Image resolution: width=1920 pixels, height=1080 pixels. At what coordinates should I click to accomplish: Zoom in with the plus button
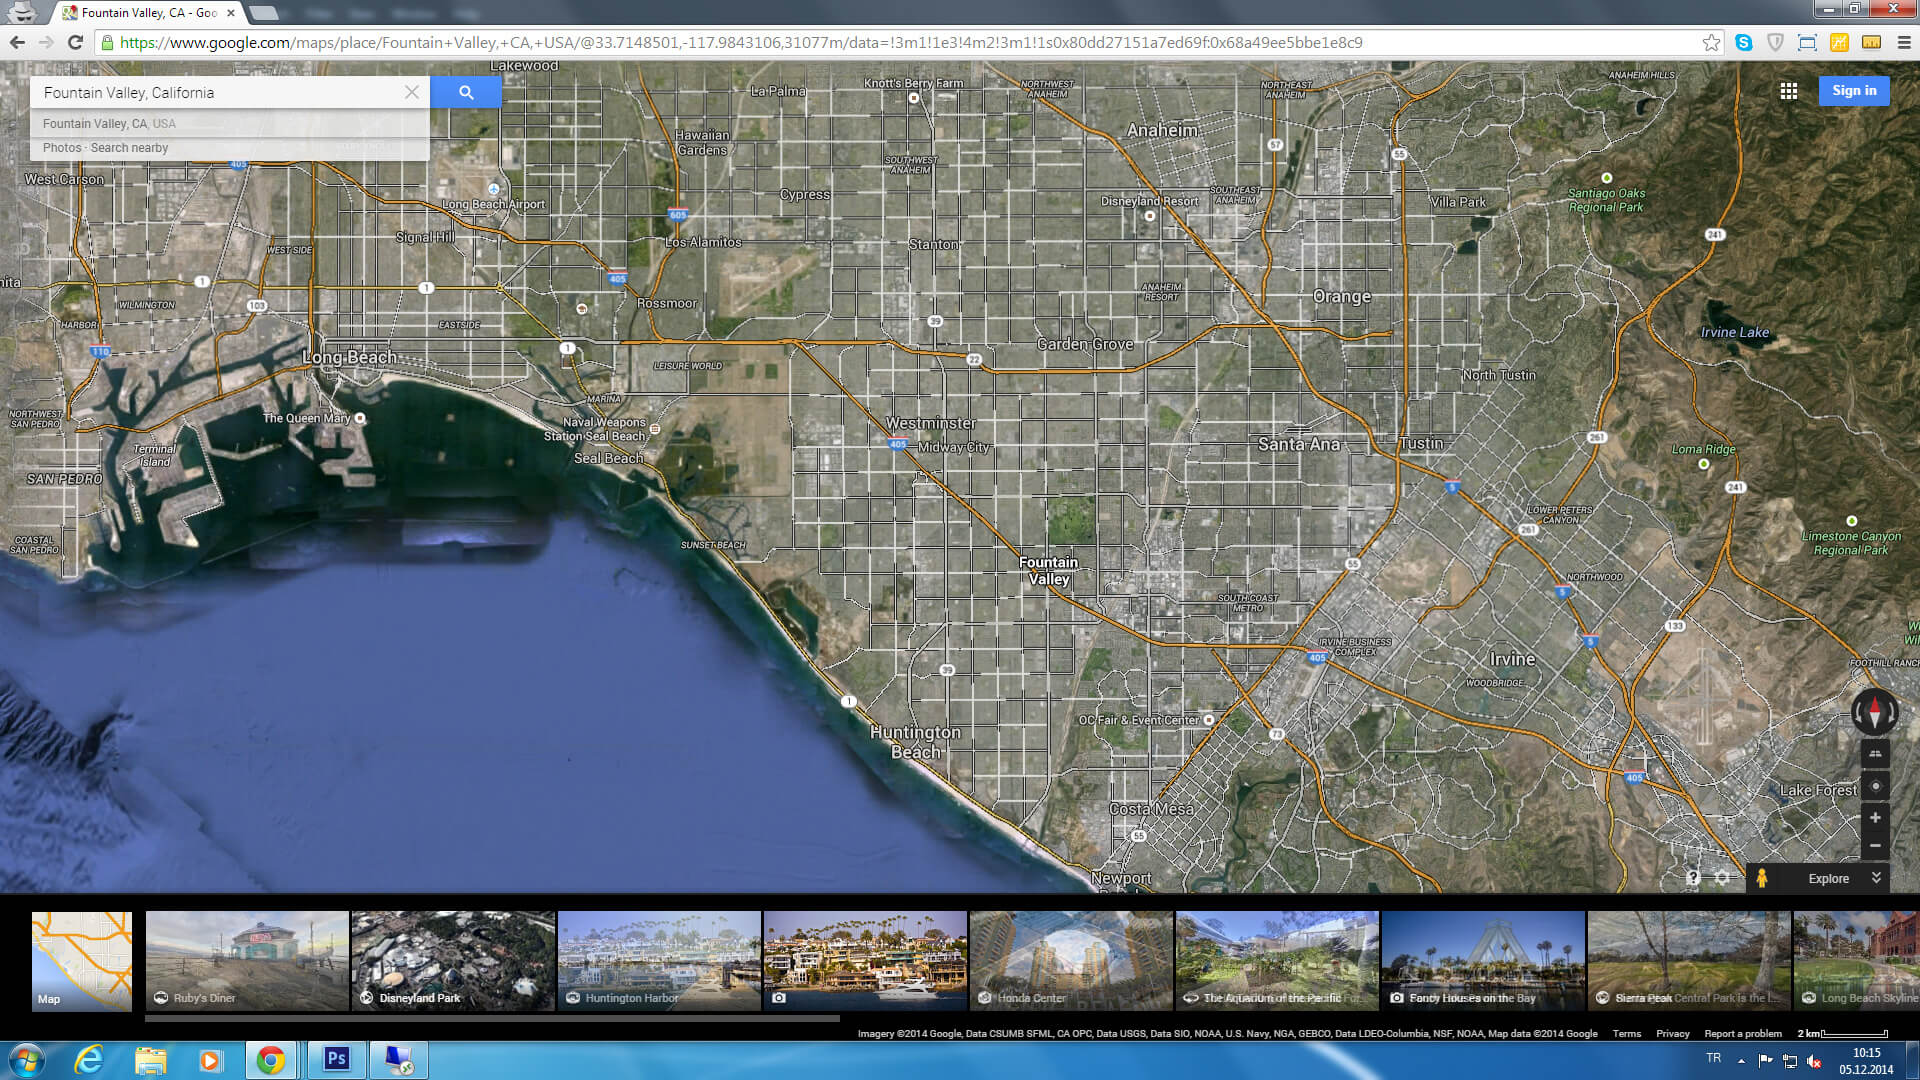pyautogui.click(x=1875, y=818)
